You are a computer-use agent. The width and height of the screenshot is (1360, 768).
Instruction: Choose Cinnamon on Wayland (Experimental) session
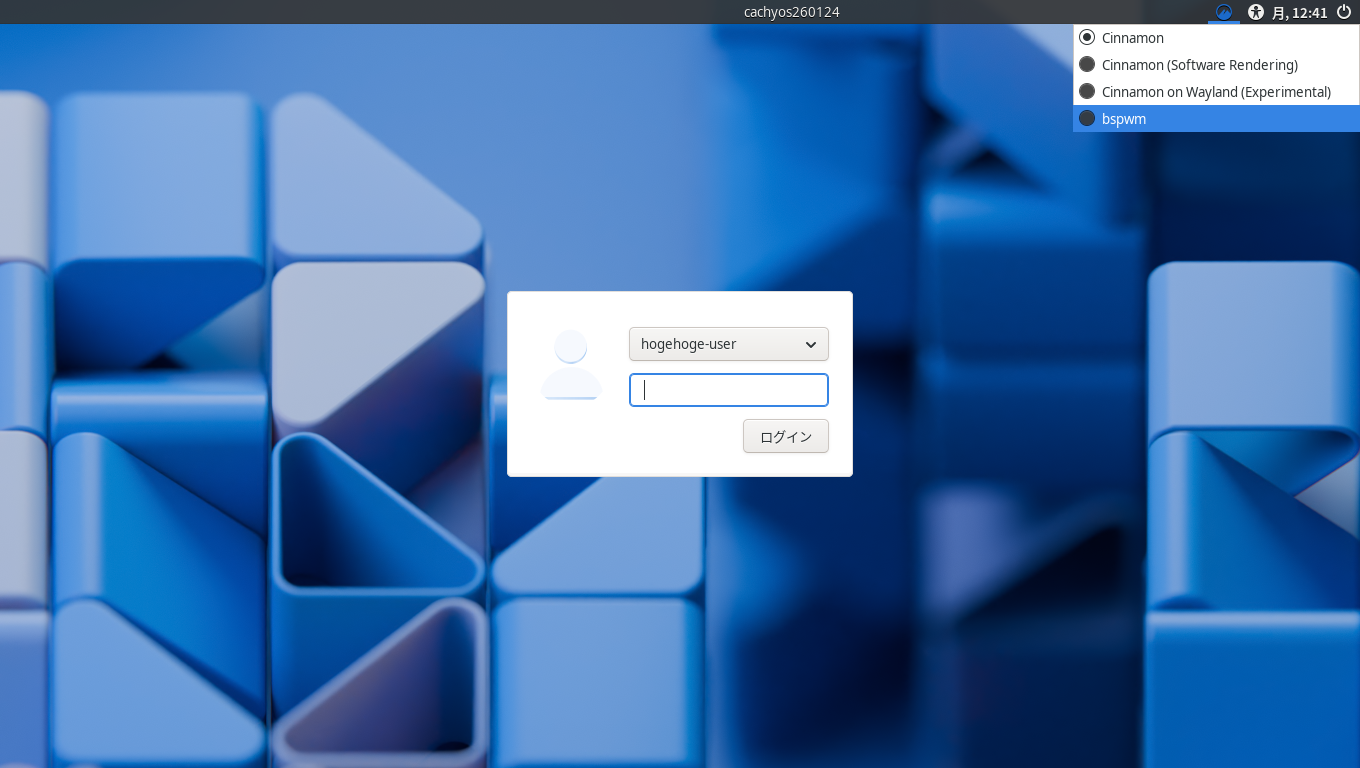(x=1216, y=92)
